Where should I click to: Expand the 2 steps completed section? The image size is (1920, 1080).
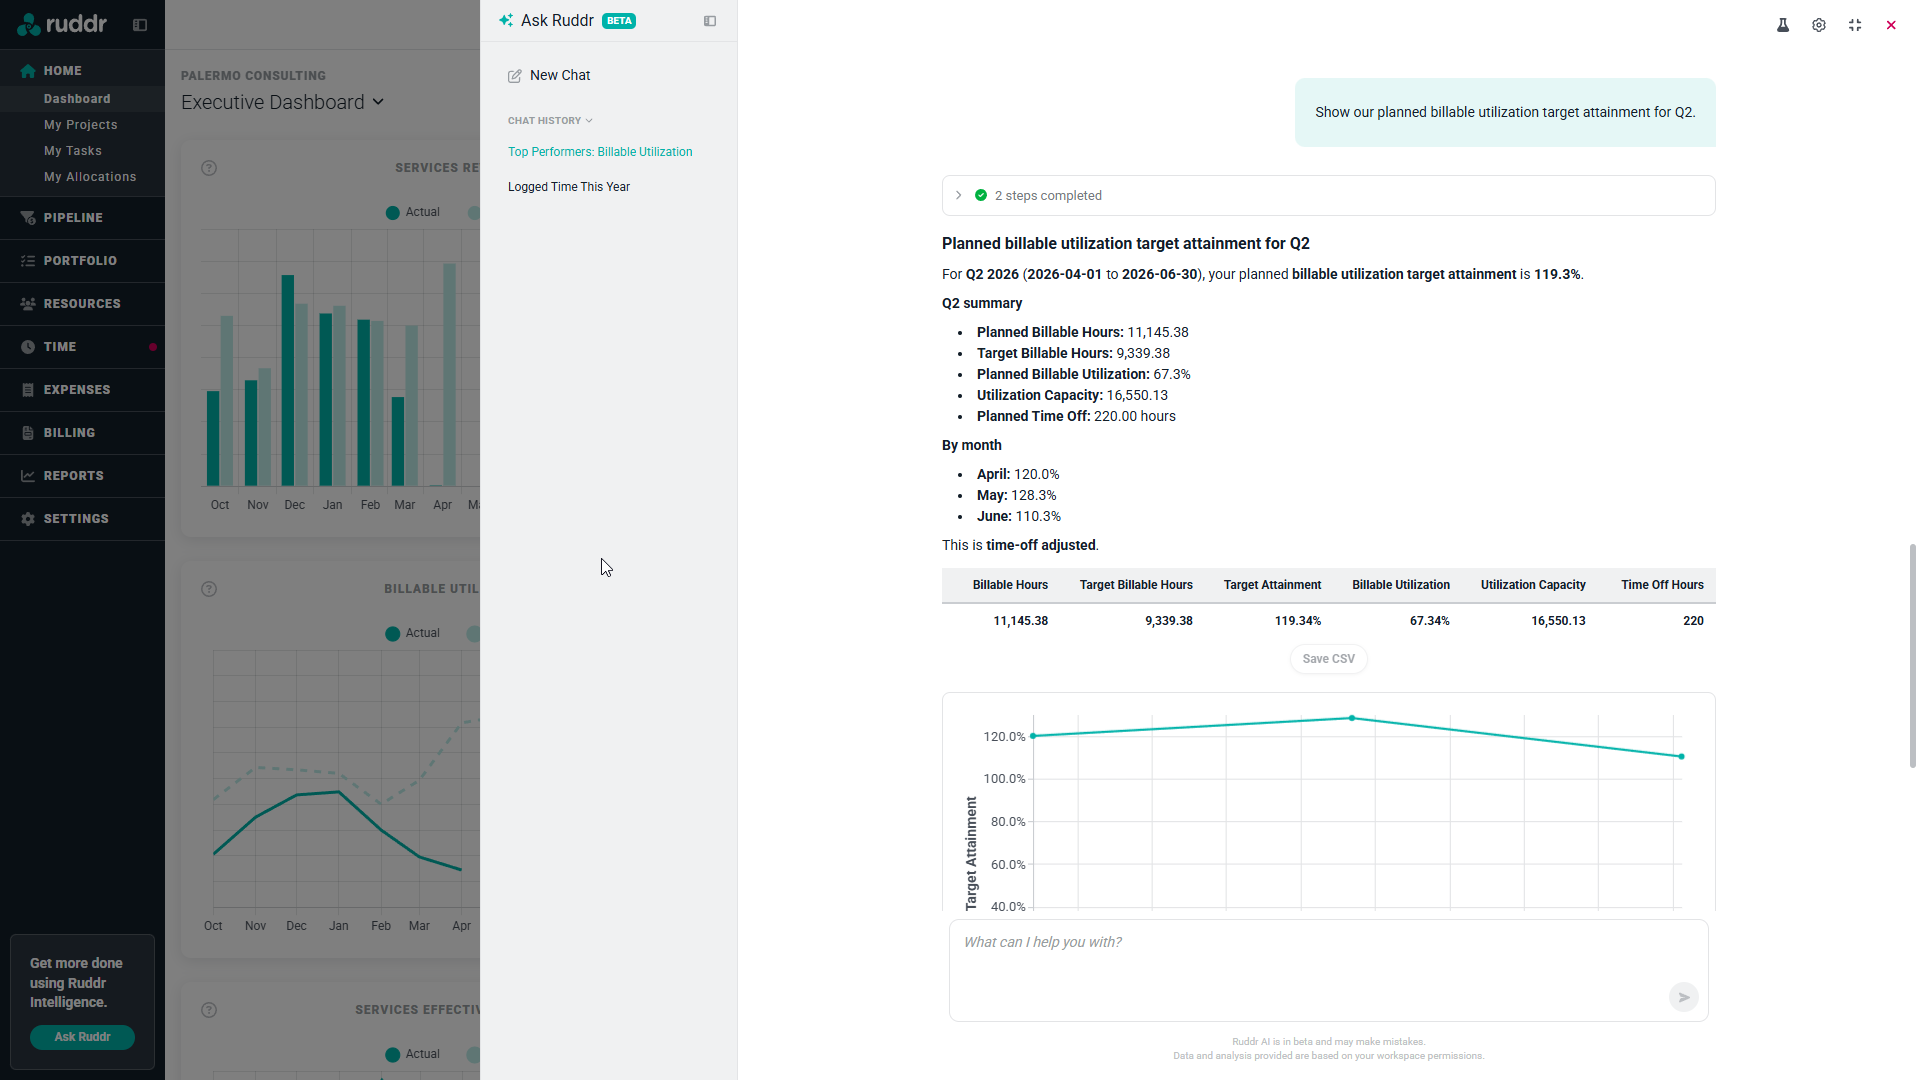pyautogui.click(x=958, y=196)
